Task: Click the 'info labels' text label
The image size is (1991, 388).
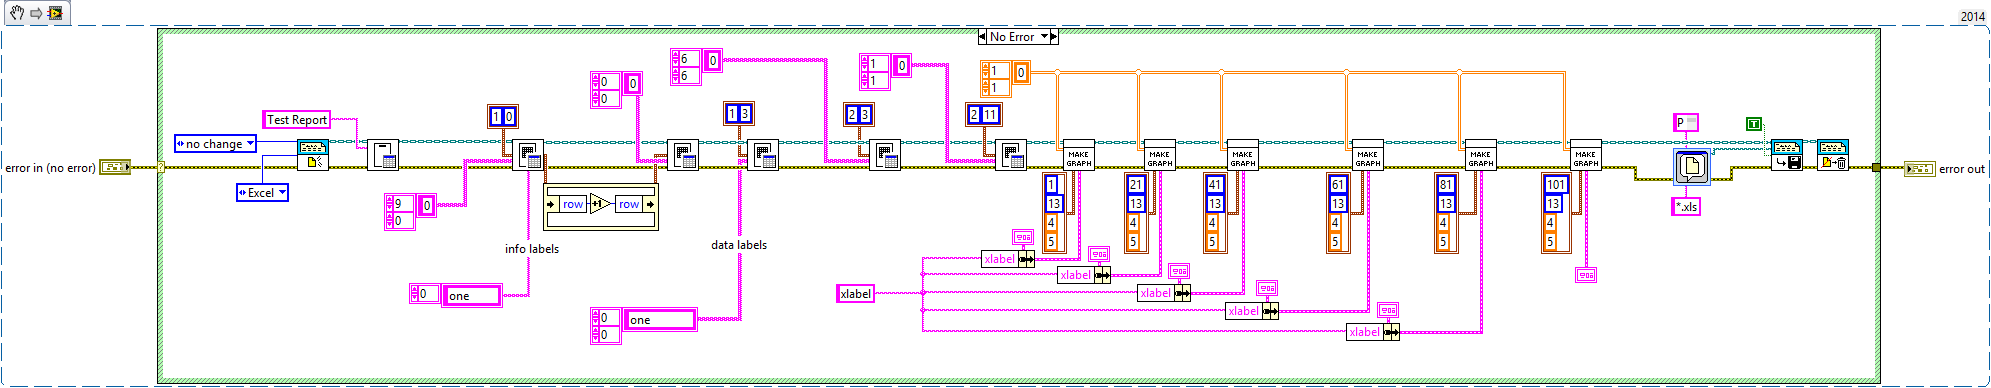Action: click(x=532, y=249)
